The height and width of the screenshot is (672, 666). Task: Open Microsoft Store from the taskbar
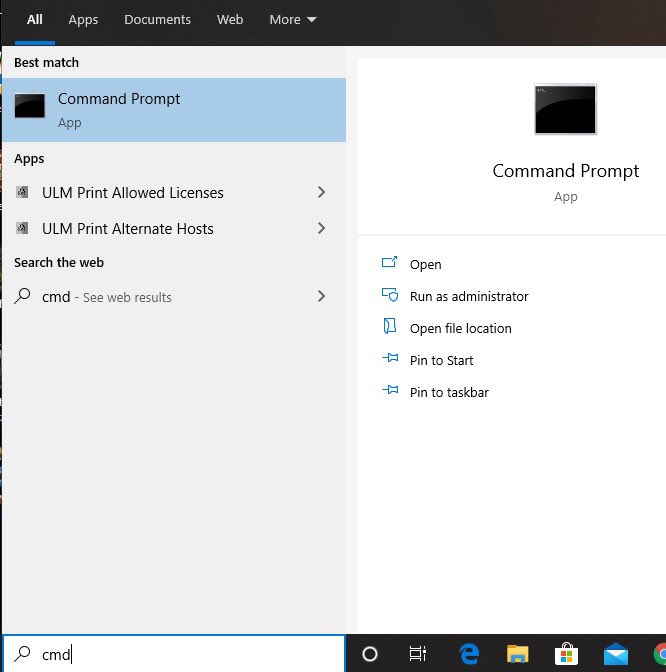tap(566, 654)
